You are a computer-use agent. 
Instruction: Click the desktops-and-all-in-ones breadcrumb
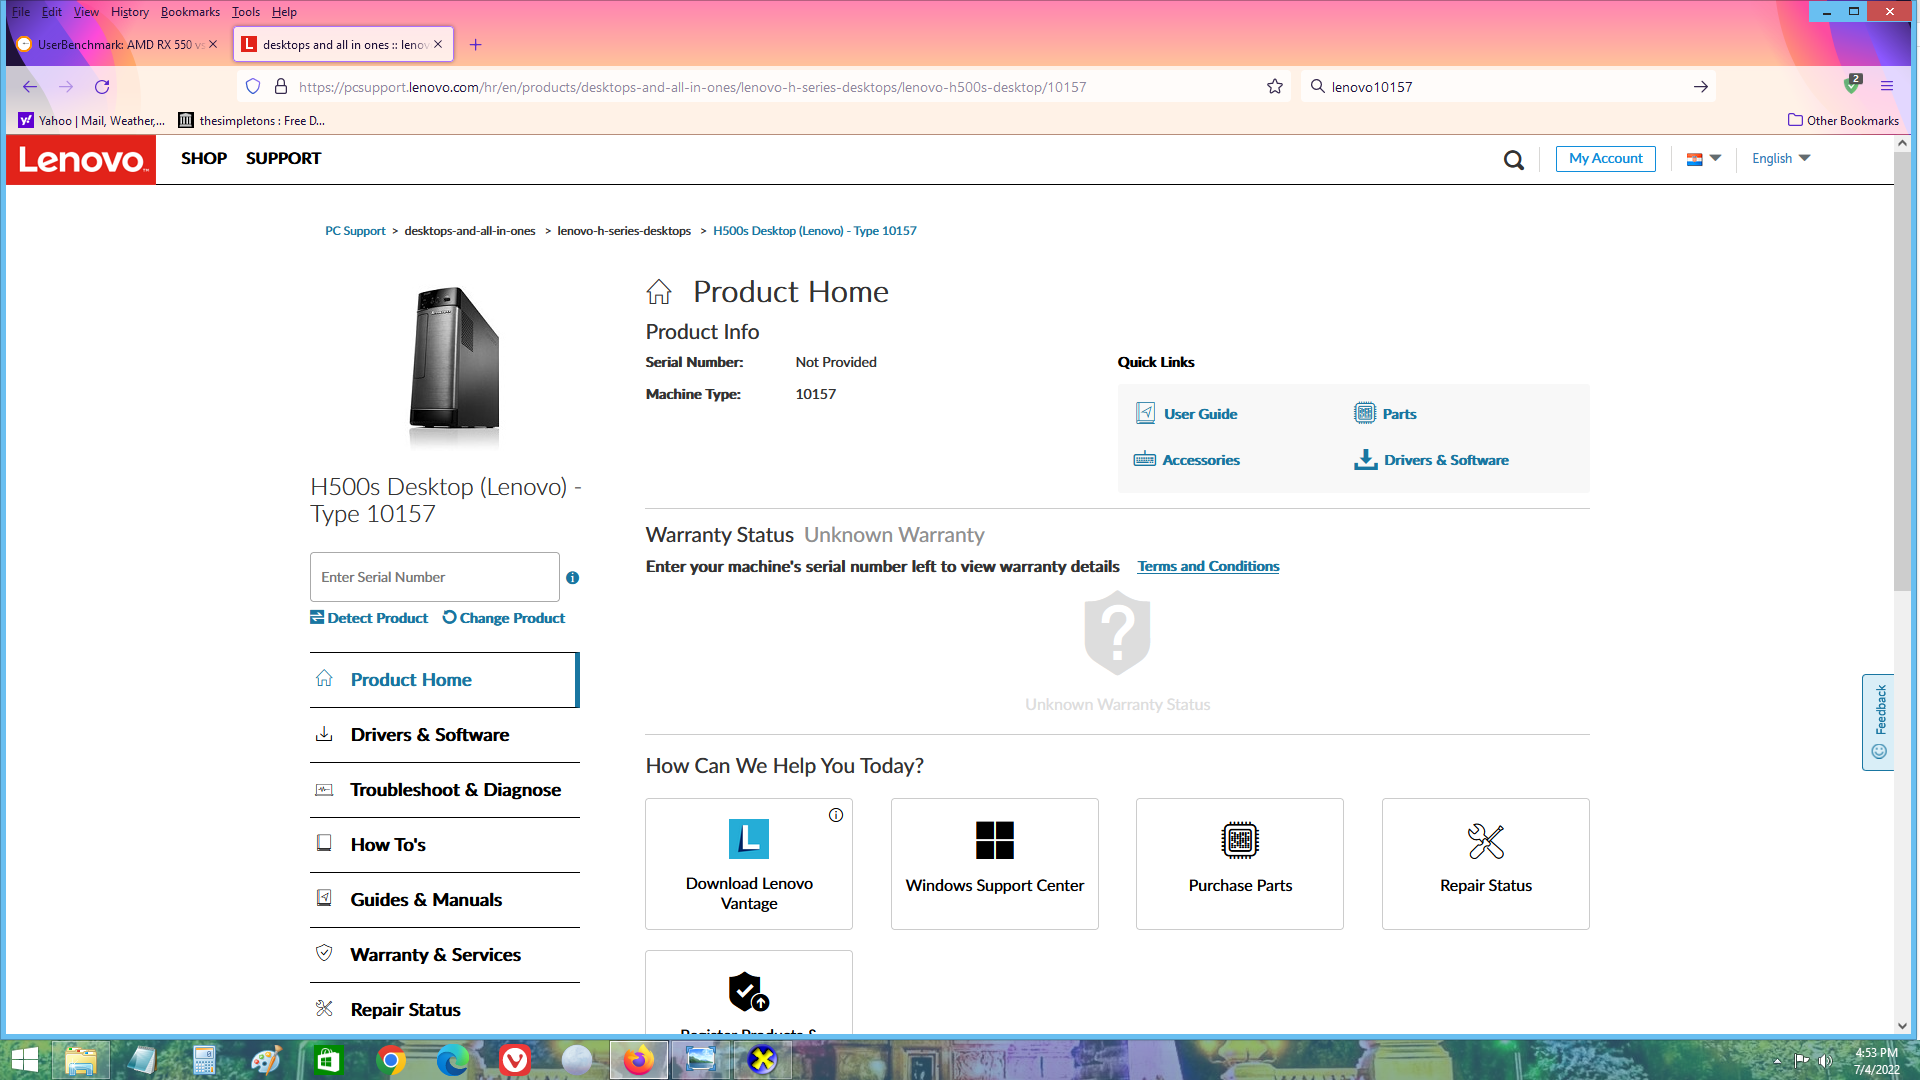click(x=470, y=231)
